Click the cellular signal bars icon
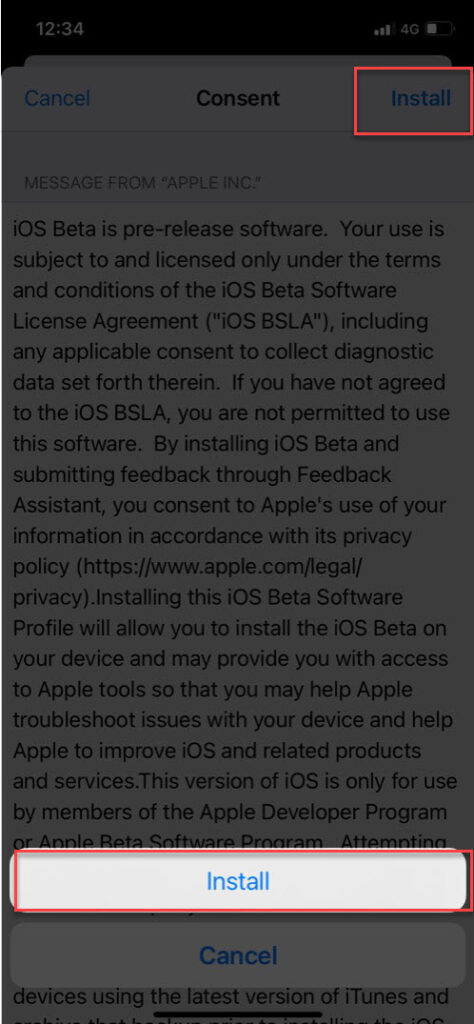474x1024 pixels. (x=384, y=29)
